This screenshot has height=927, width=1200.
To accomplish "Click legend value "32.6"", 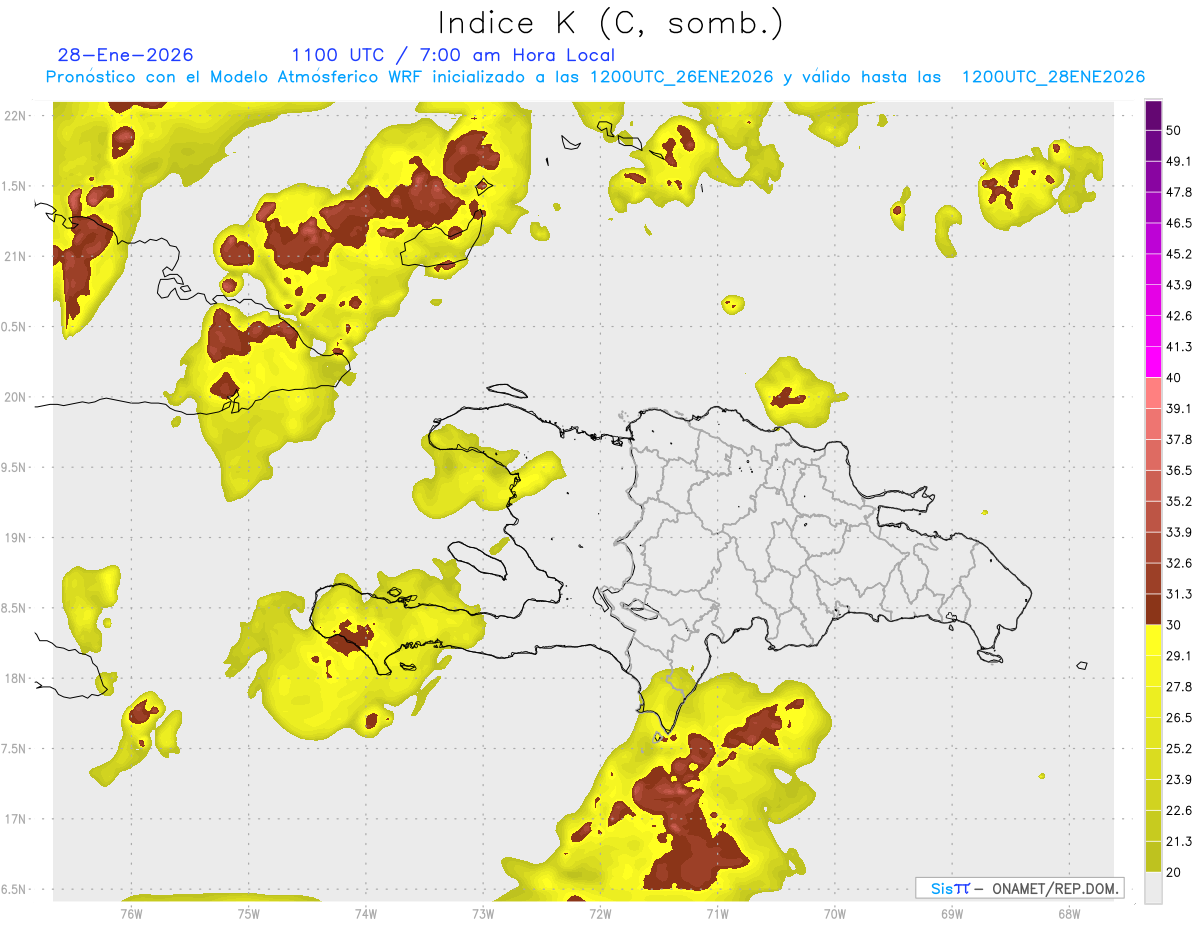I will point(1179,563).
